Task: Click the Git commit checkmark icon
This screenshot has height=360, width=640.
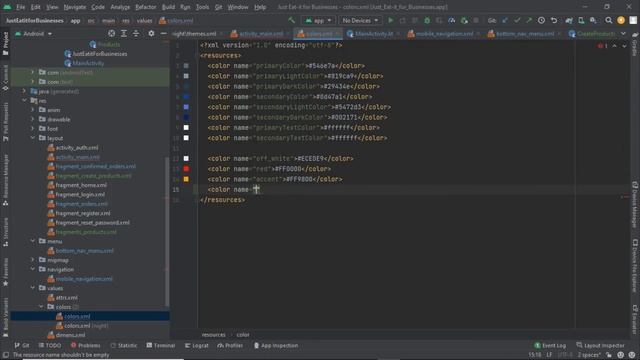Action: click(x=517, y=20)
